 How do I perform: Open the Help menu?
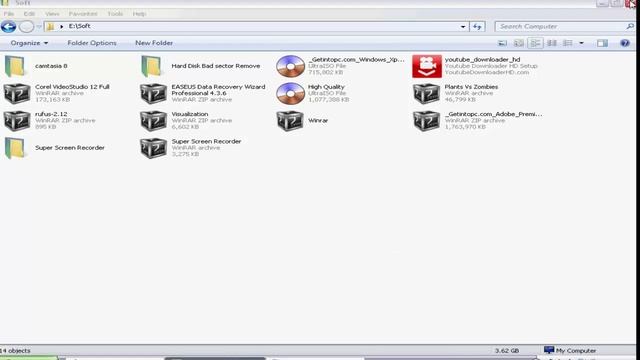click(139, 14)
